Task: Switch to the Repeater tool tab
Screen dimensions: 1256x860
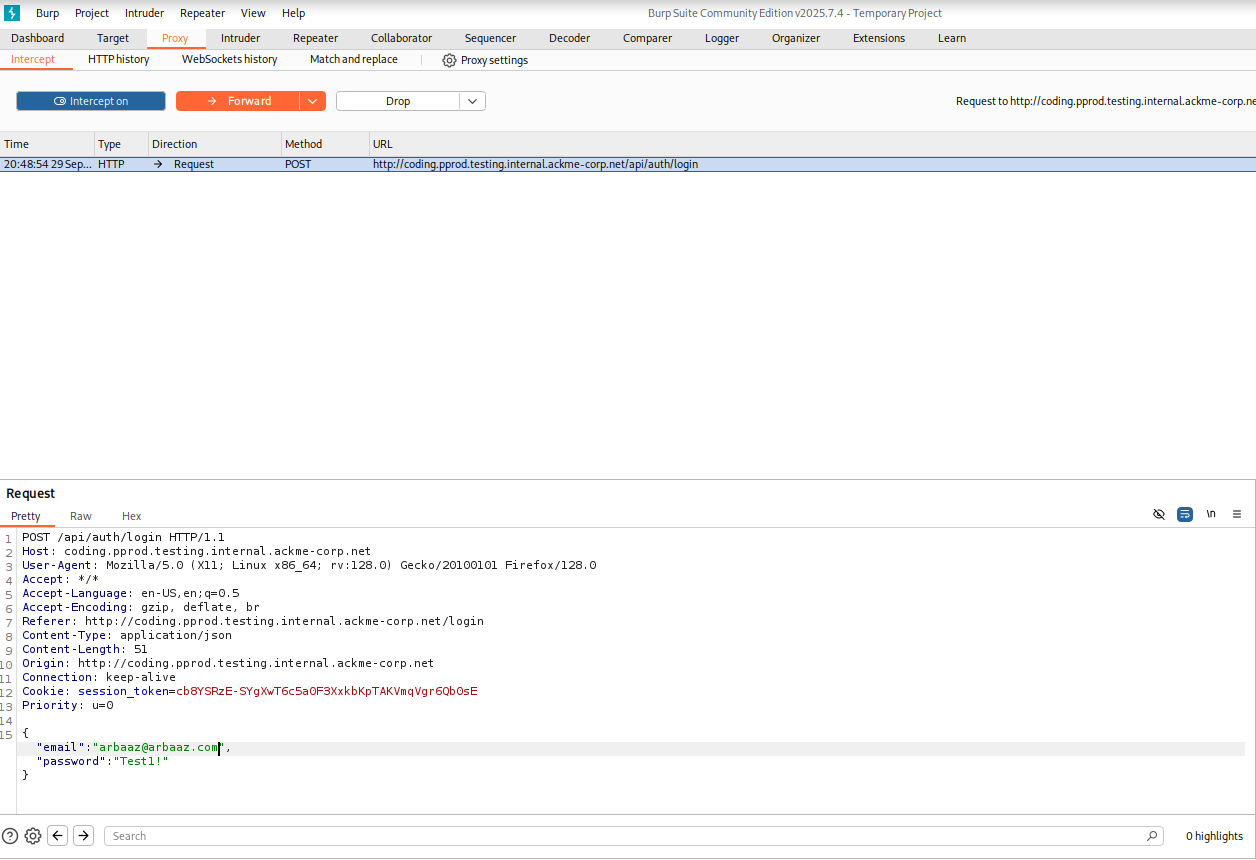Action: [x=315, y=38]
